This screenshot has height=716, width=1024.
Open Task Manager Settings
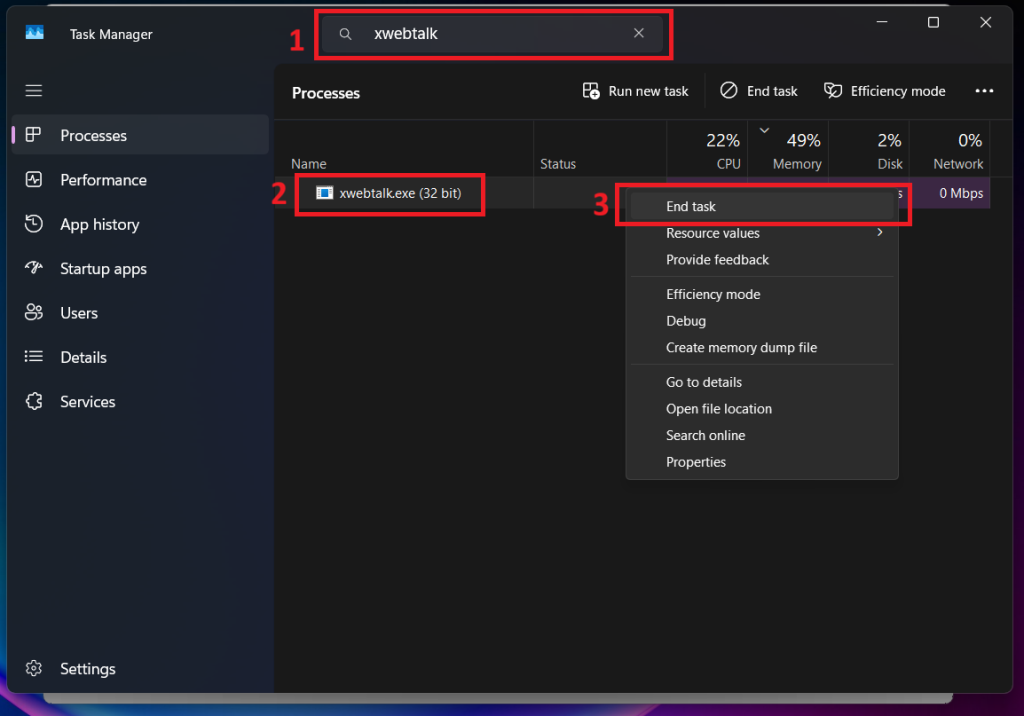pyautogui.click(x=140, y=668)
